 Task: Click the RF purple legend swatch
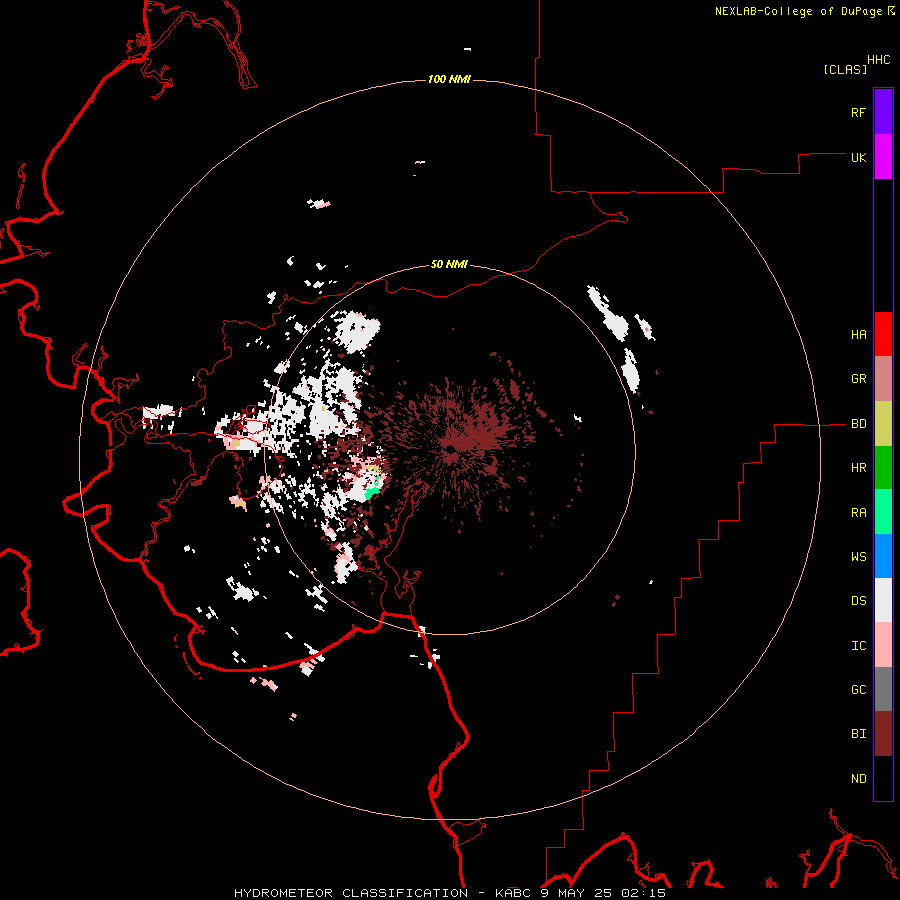coord(883,111)
